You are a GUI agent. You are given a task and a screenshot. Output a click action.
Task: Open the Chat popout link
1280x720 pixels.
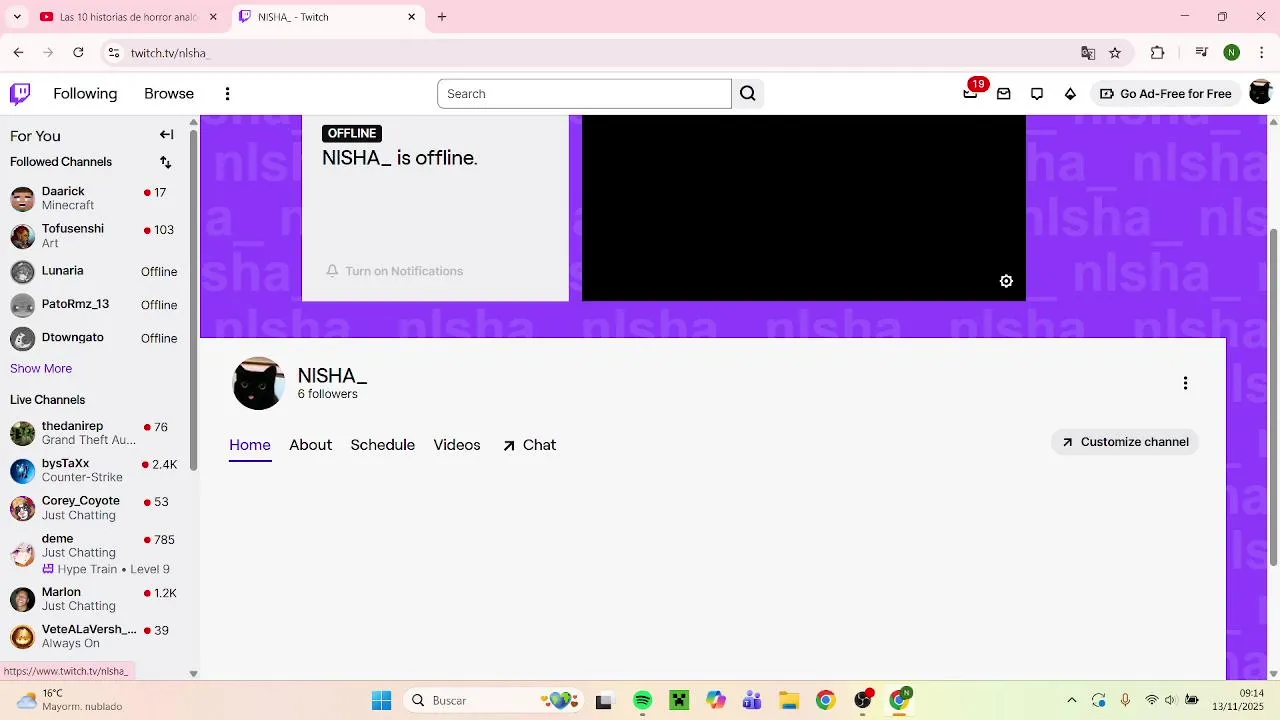click(529, 445)
